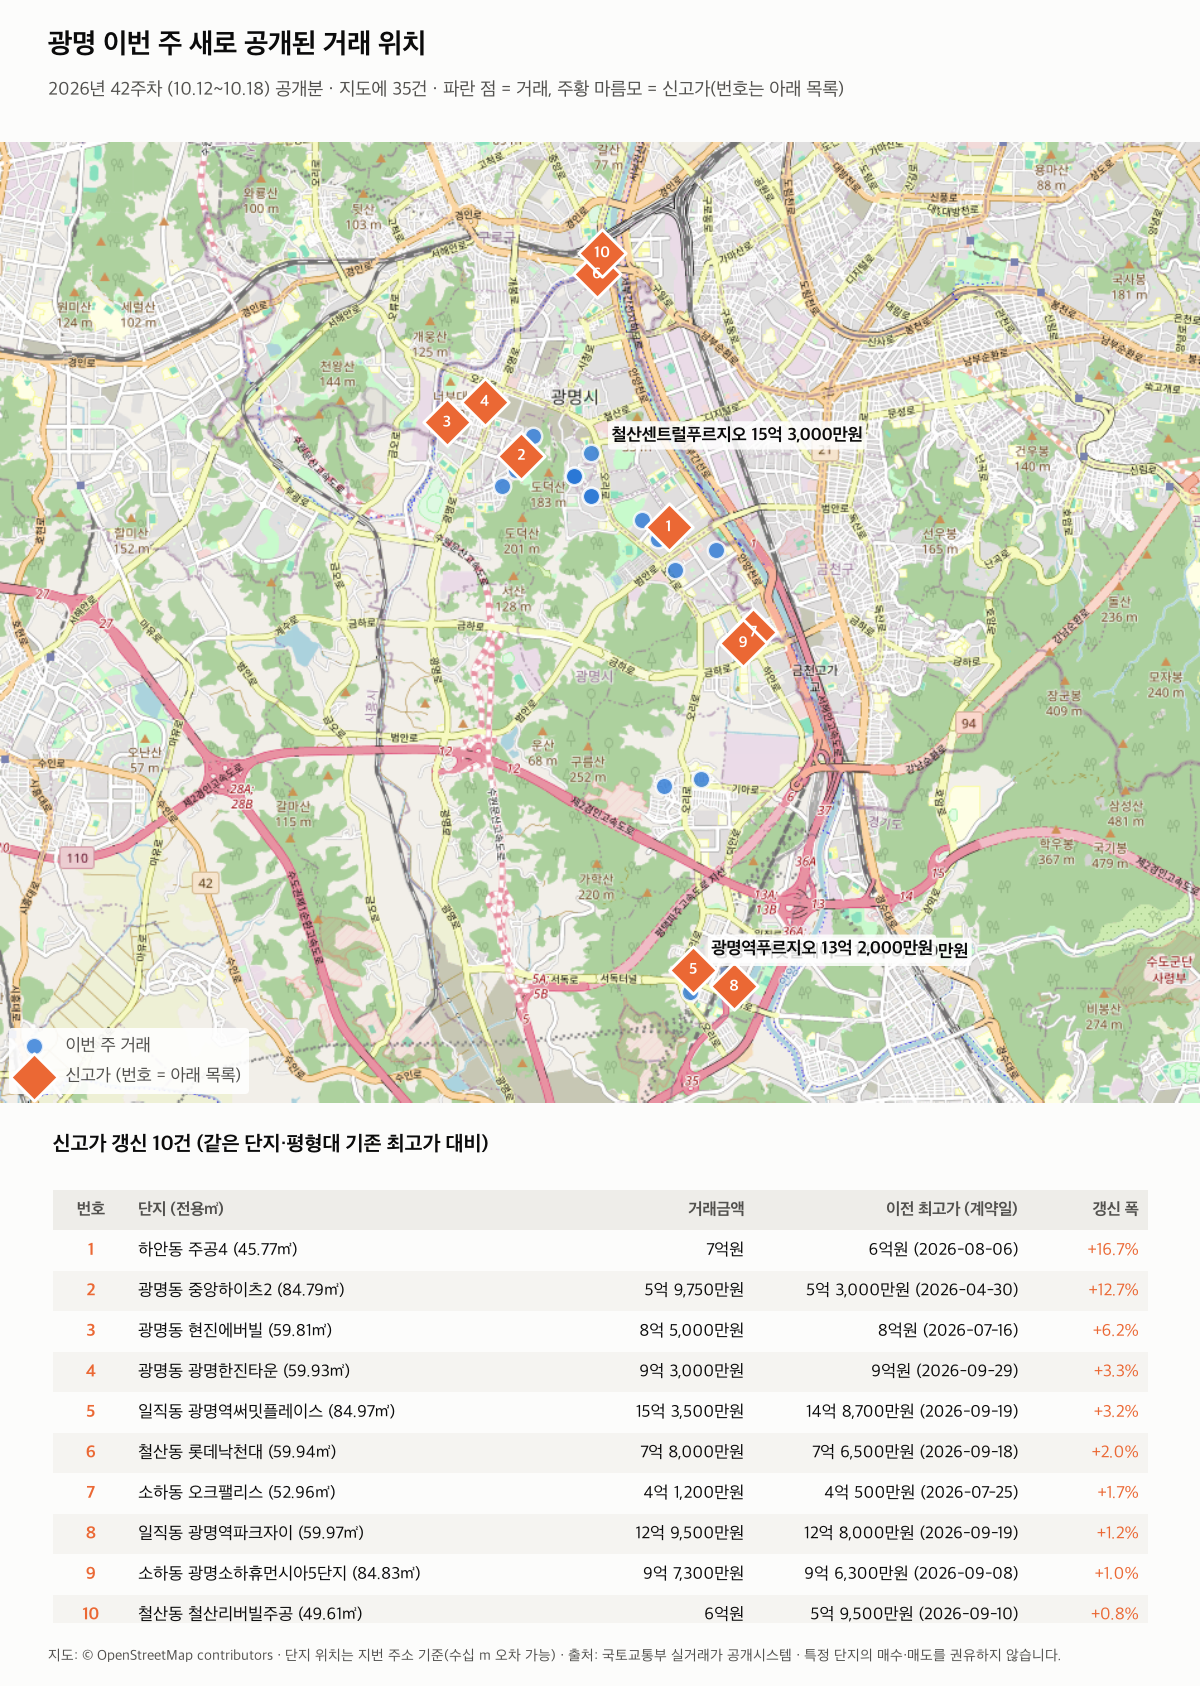Click the route 42 highway shield
1200x1686 pixels.
(x=206, y=883)
